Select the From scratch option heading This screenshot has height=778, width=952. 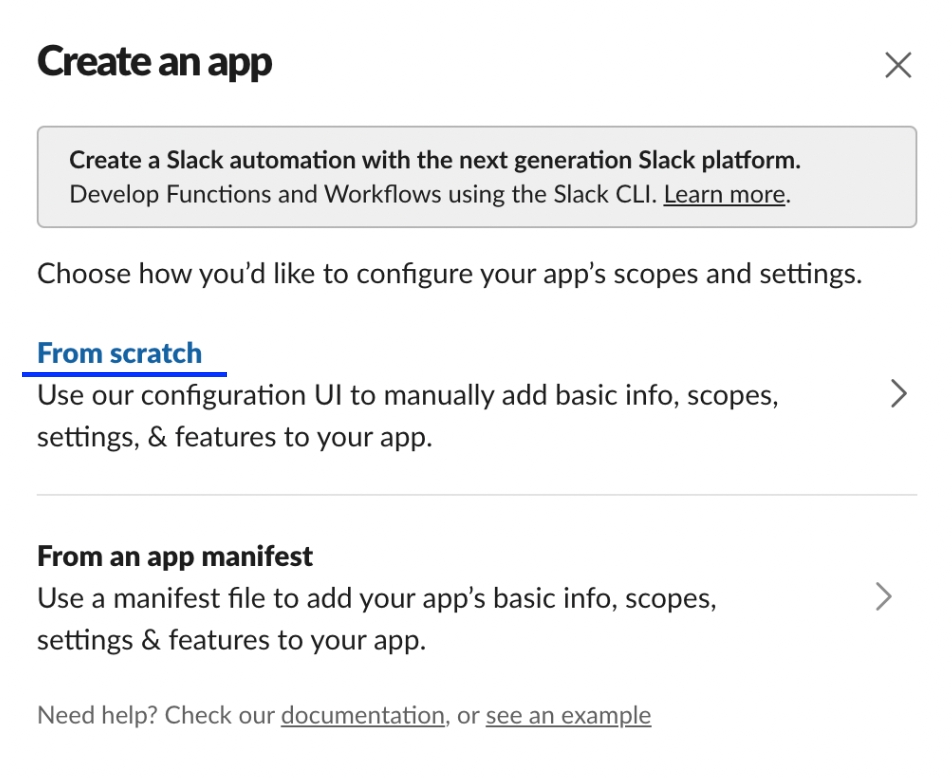click(x=119, y=353)
